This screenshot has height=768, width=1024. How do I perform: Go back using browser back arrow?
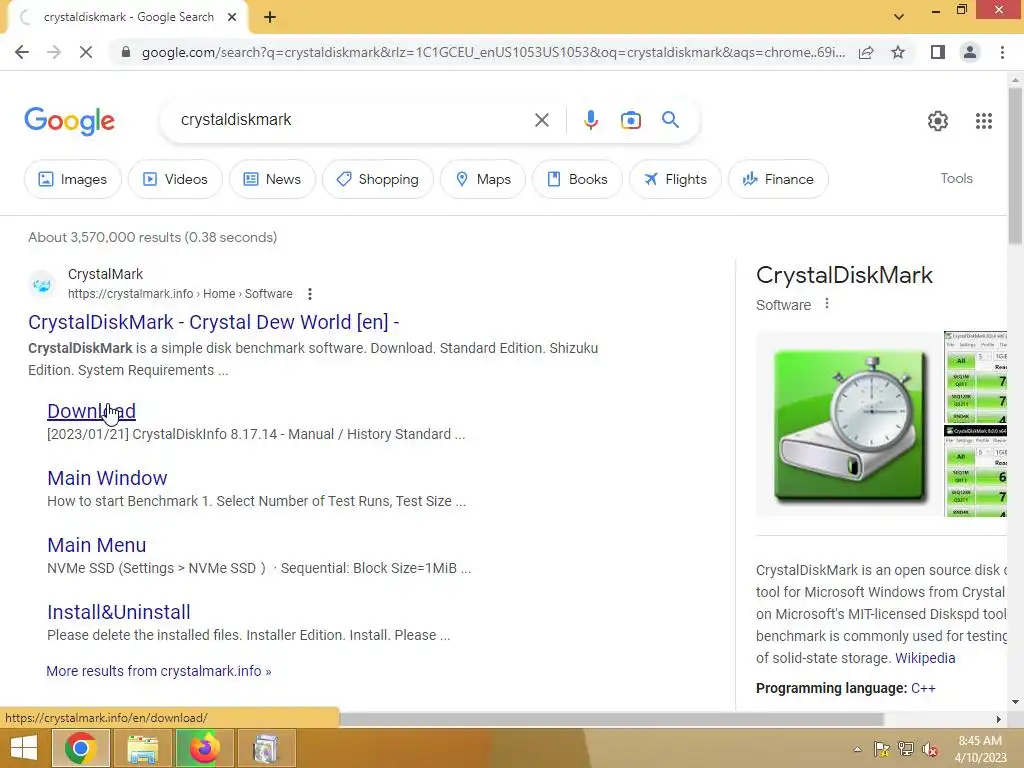(x=22, y=52)
